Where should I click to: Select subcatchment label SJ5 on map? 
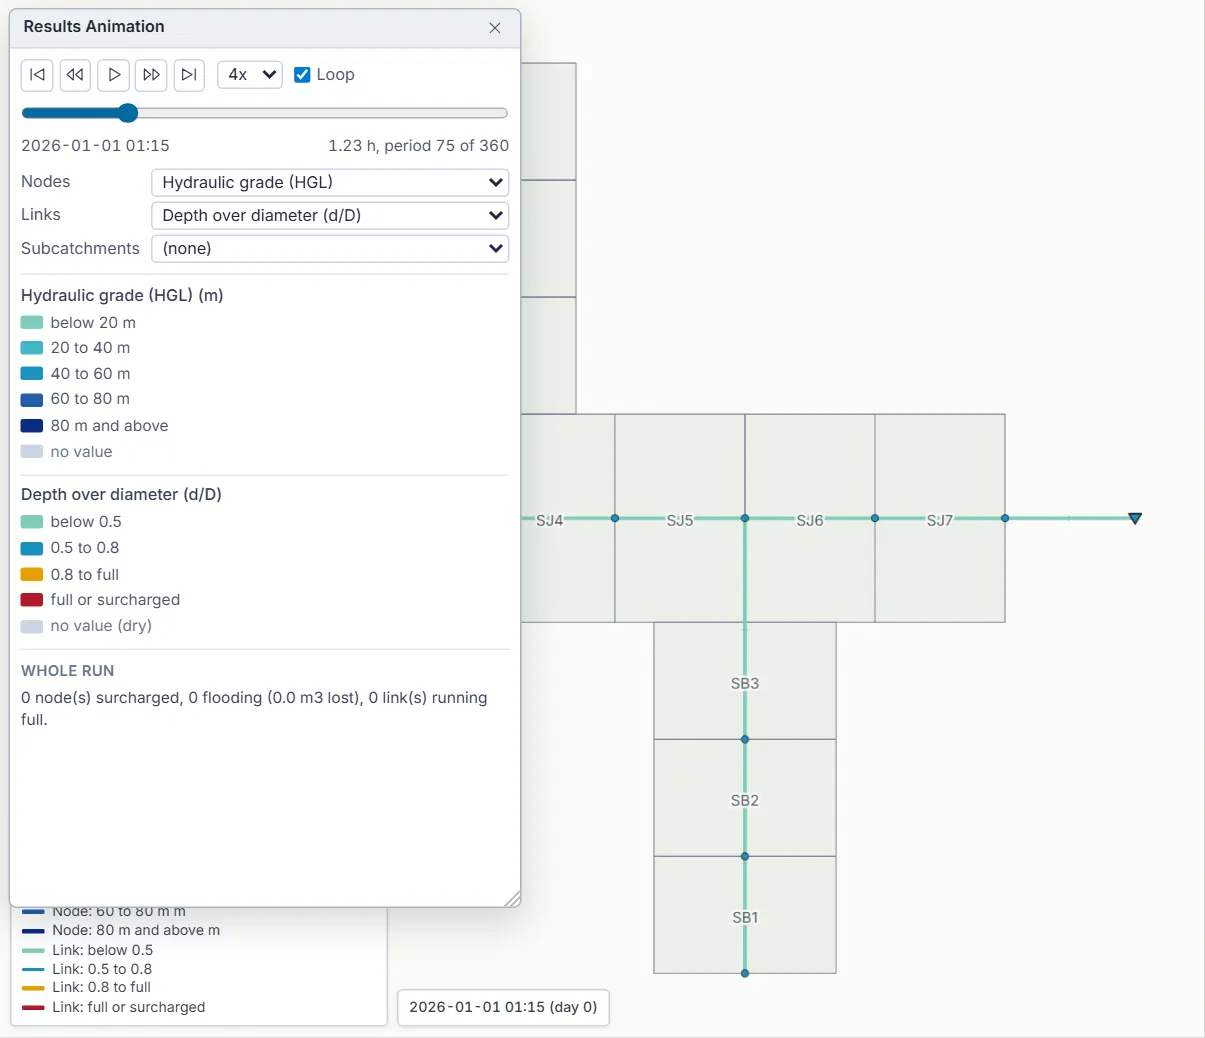coord(680,520)
